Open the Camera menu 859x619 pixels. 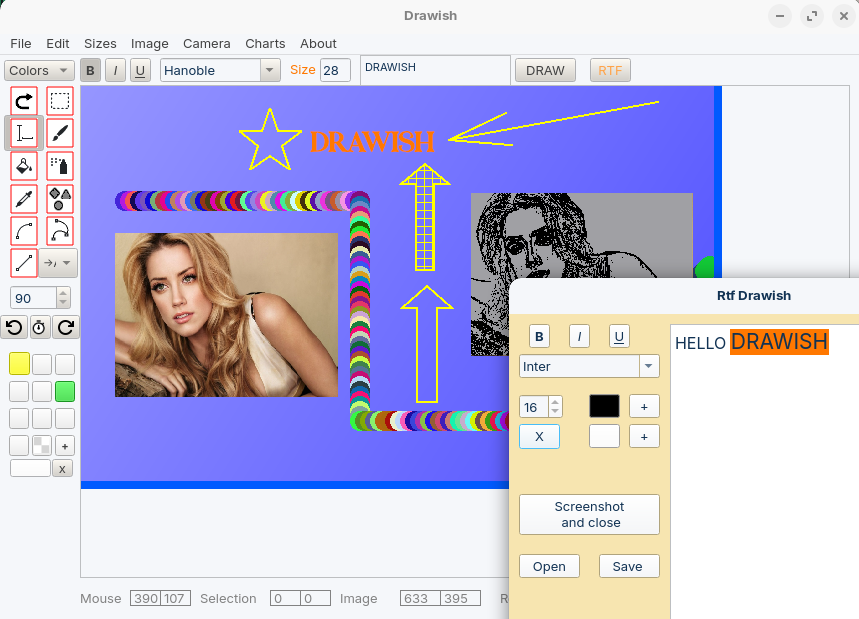click(207, 44)
